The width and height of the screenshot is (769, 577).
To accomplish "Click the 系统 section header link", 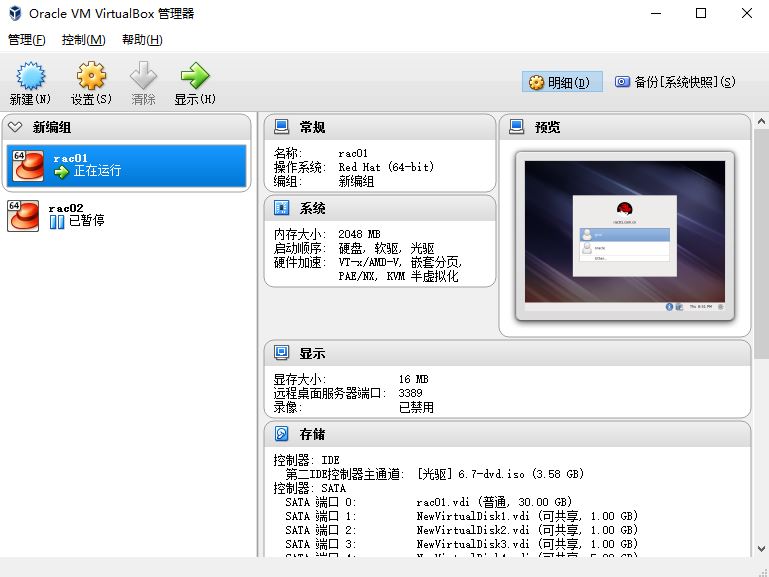I will tap(312, 208).
